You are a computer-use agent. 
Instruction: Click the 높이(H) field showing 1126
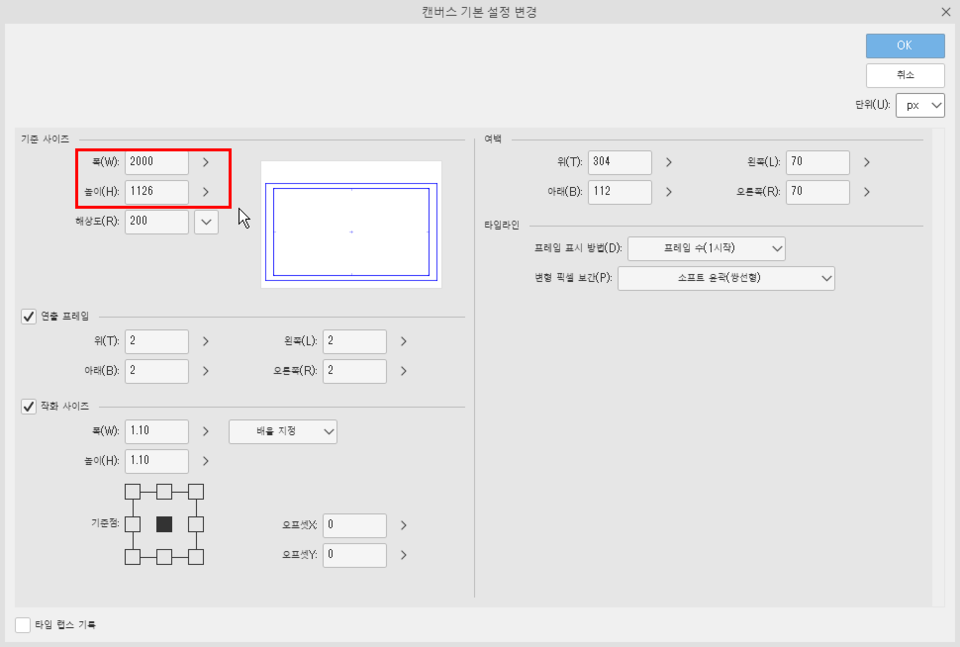tap(157, 192)
